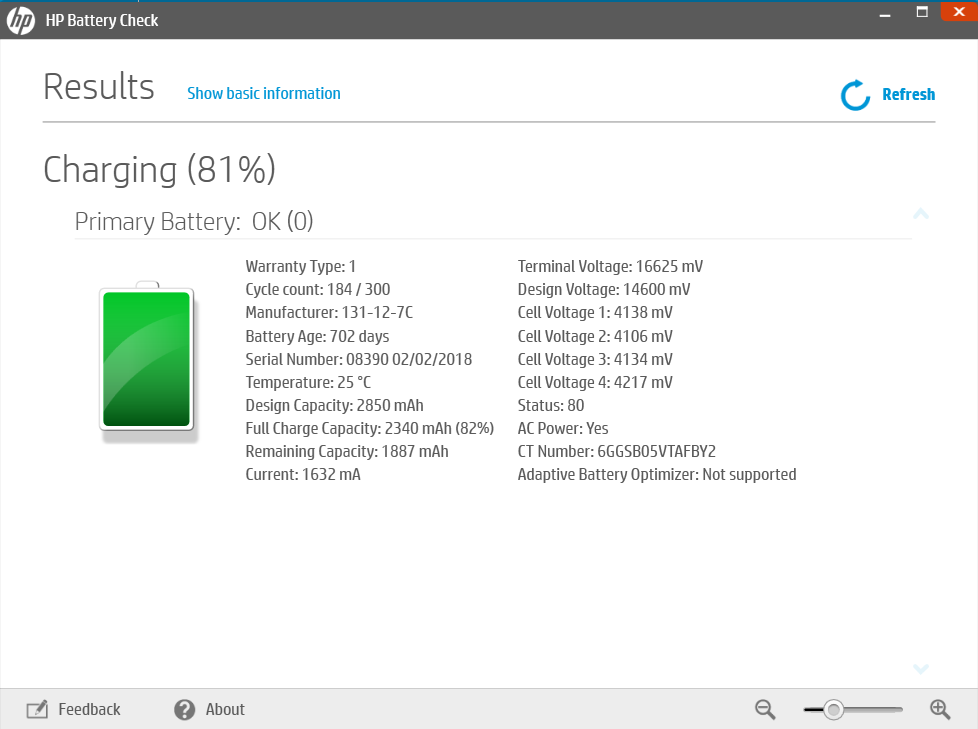Click the minimize icon in the title bar
This screenshot has height=729, width=978.
pyautogui.click(x=884, y=13)
